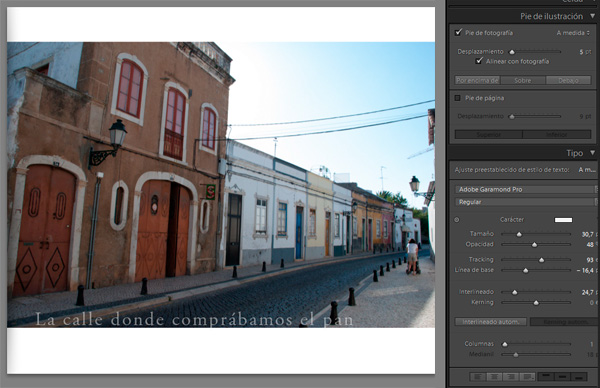This screenshot has width=600, height=388.
Task: Click the Opacidad slider handle
Action: [534, 245]
